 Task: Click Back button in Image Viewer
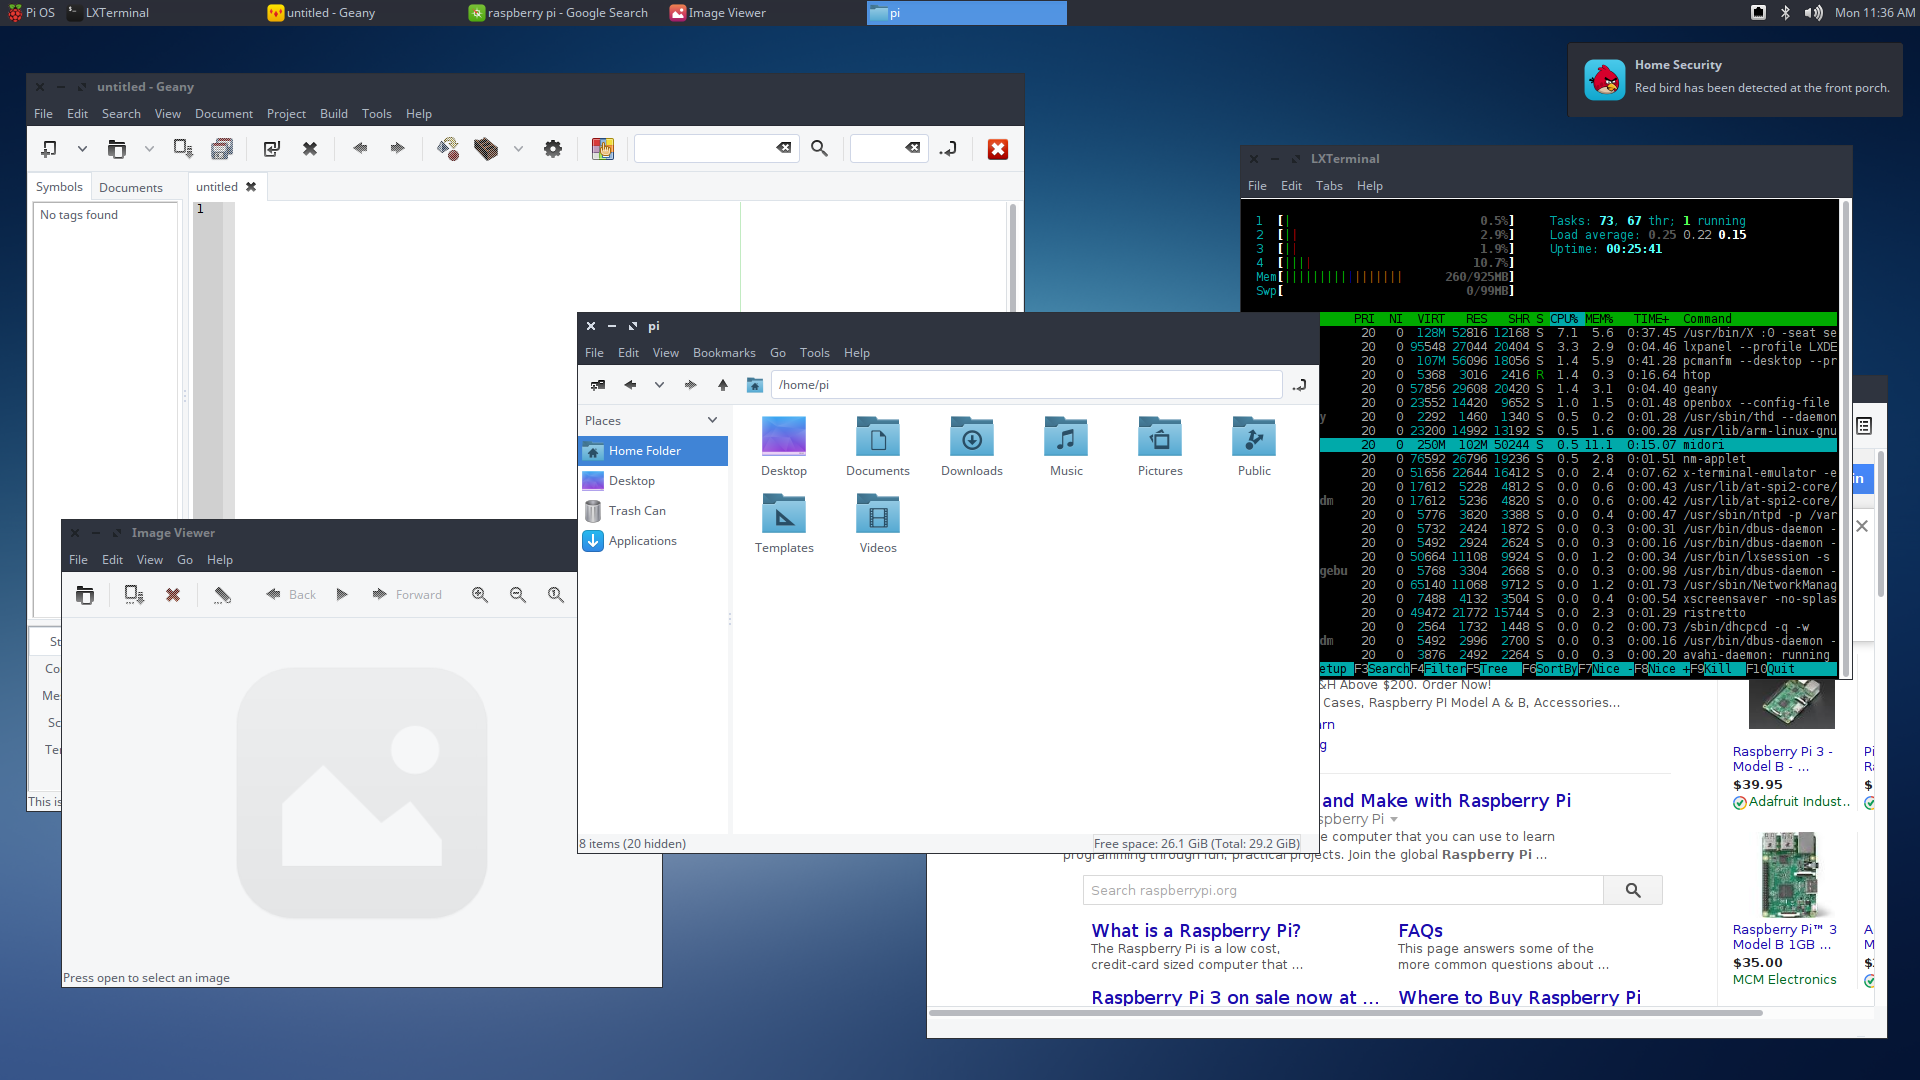[x=291, y=595]
